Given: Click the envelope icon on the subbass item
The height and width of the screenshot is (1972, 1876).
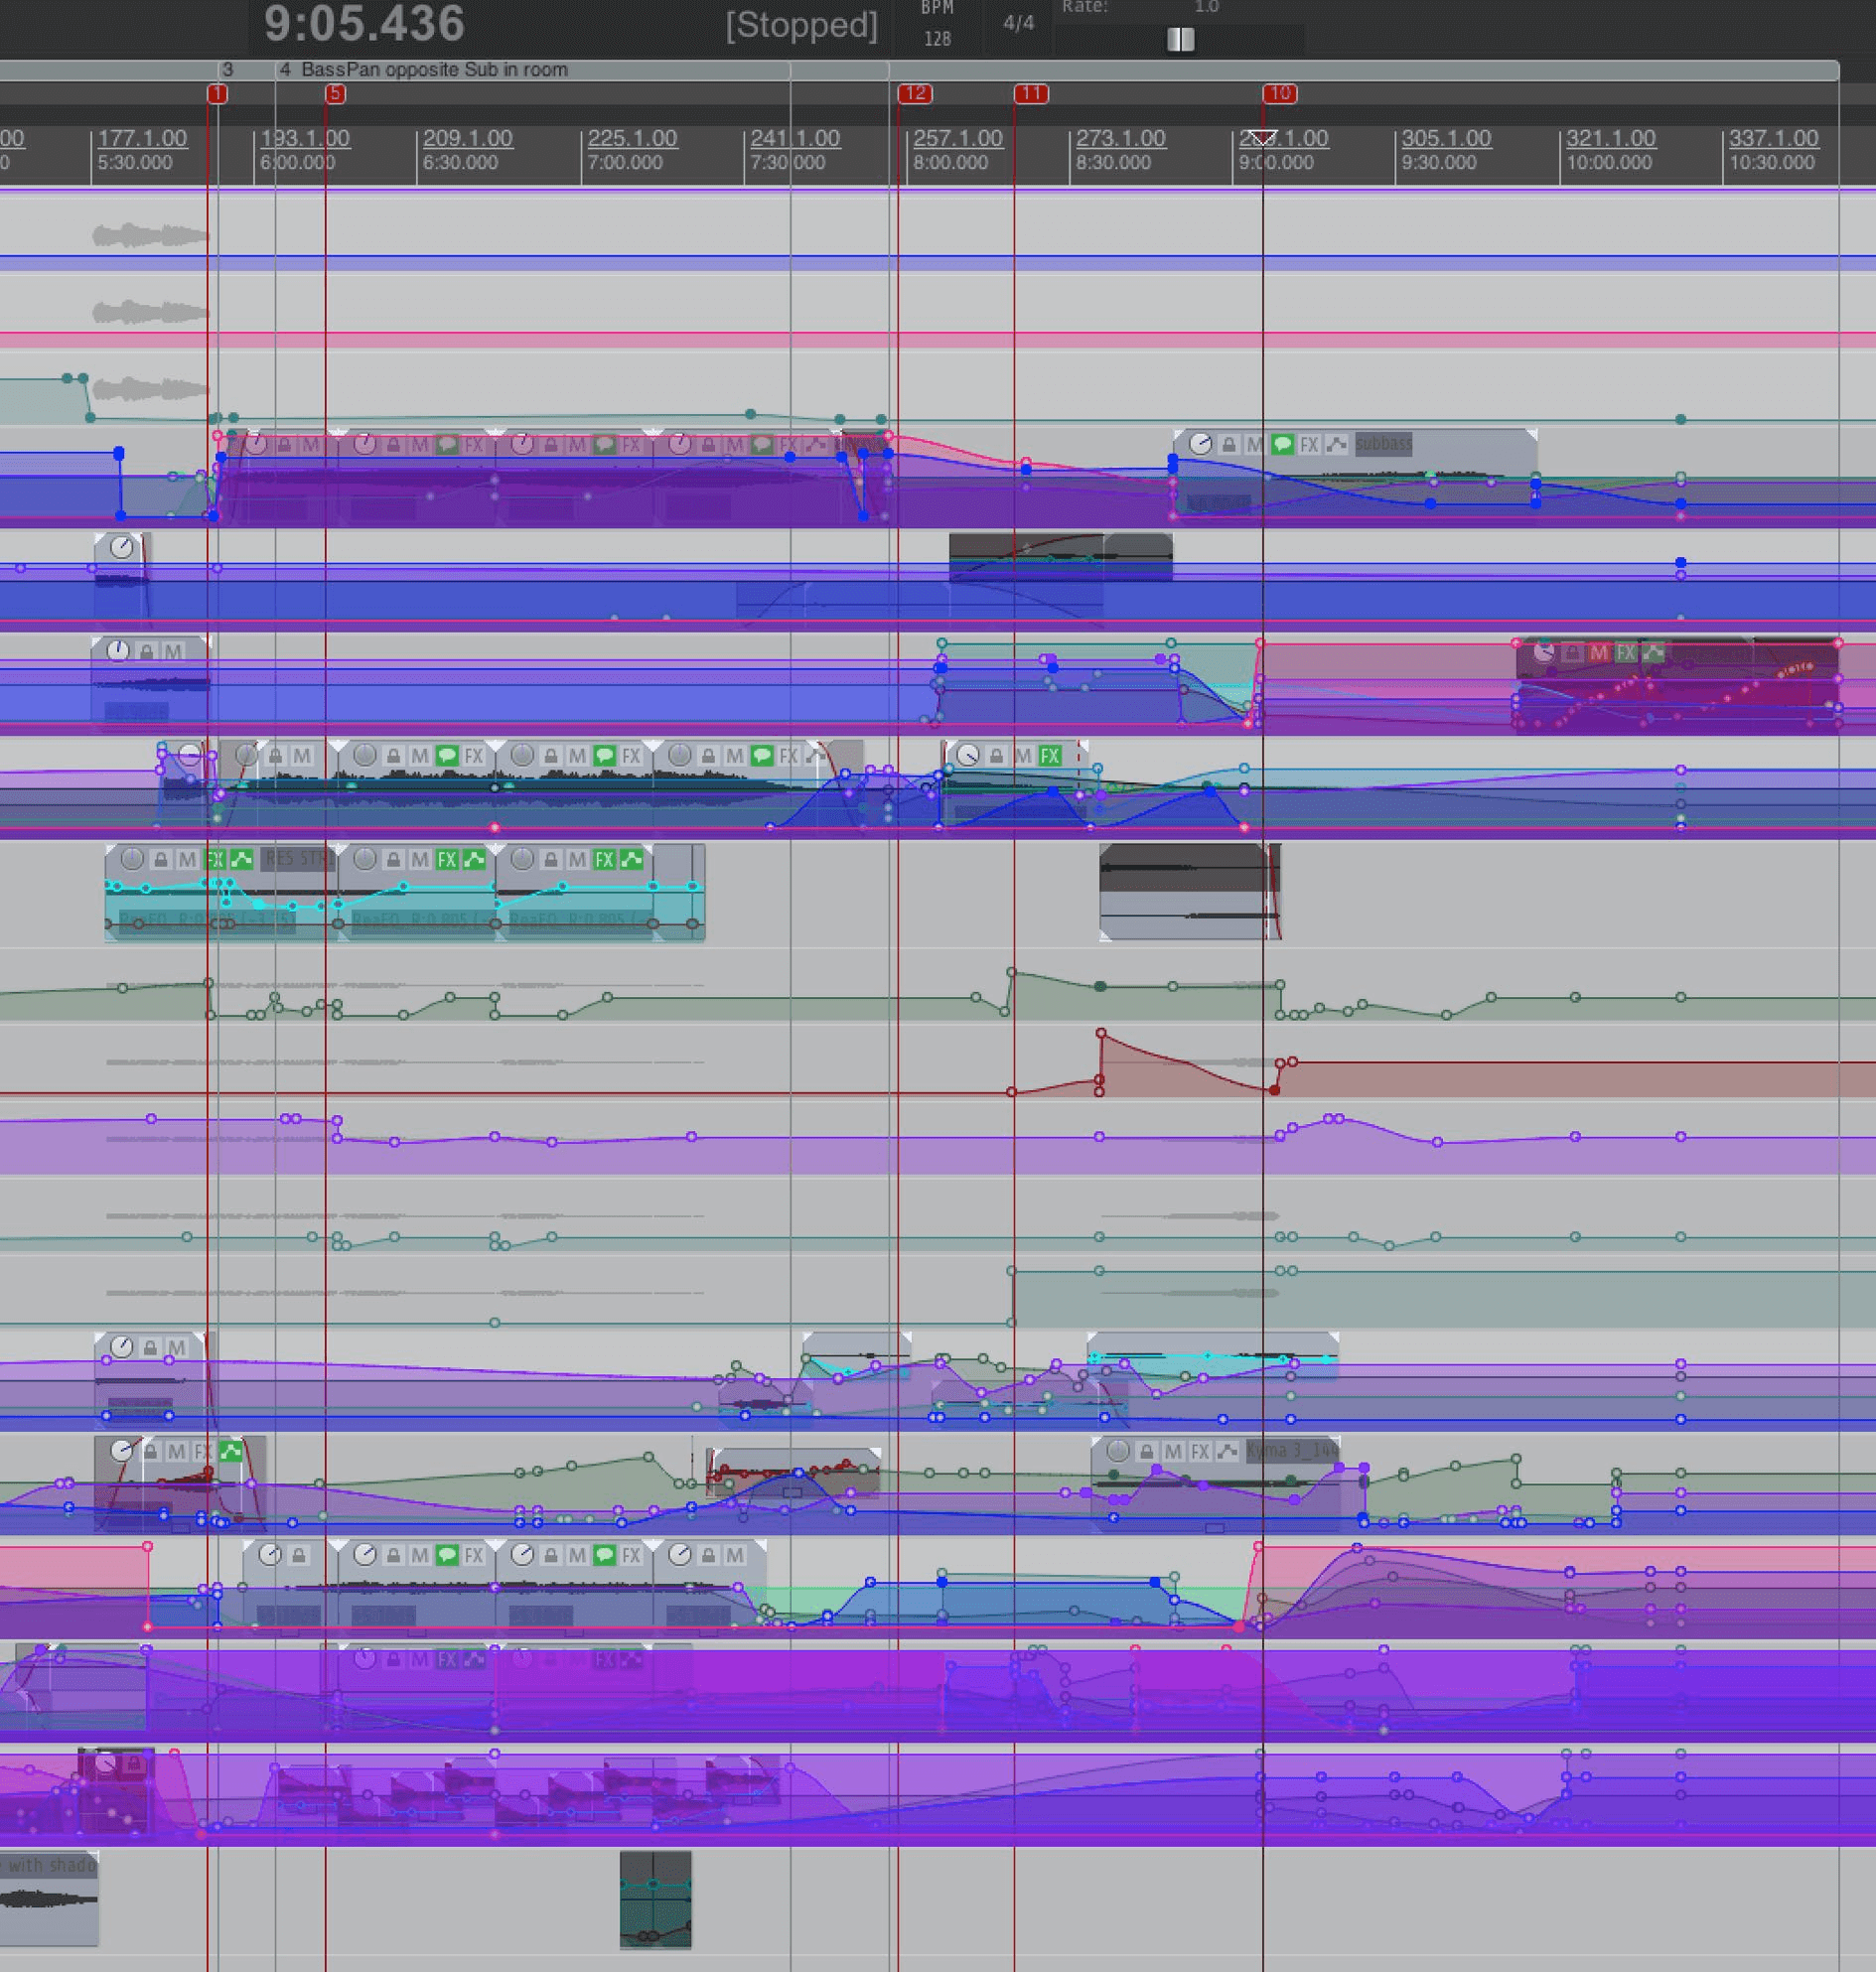Looking at the screenshot, I should coord(1336,445).
